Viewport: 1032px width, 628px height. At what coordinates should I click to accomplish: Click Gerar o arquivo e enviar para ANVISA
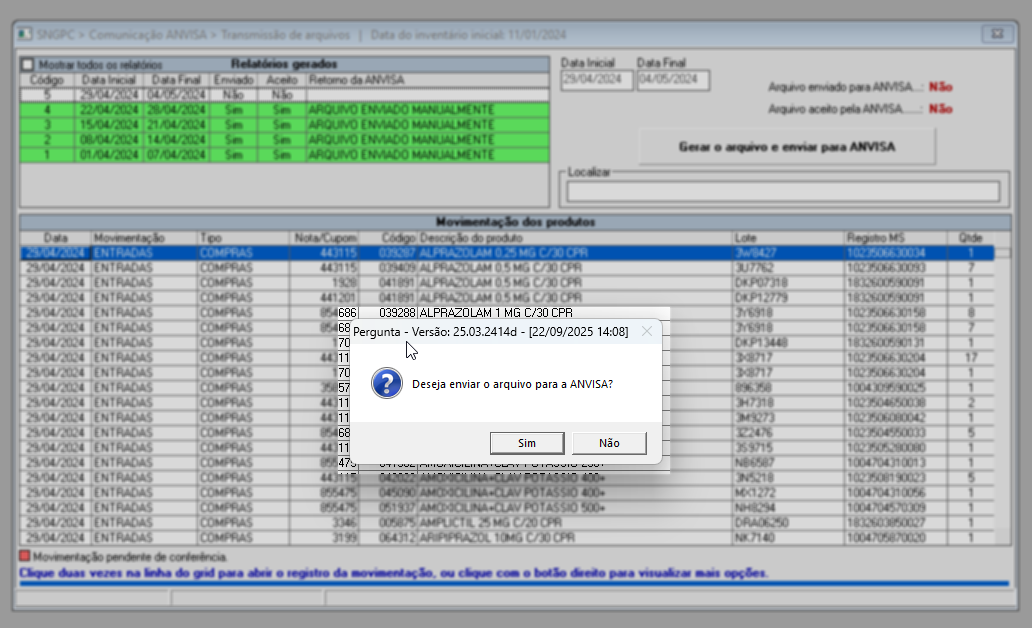point(787,147)
